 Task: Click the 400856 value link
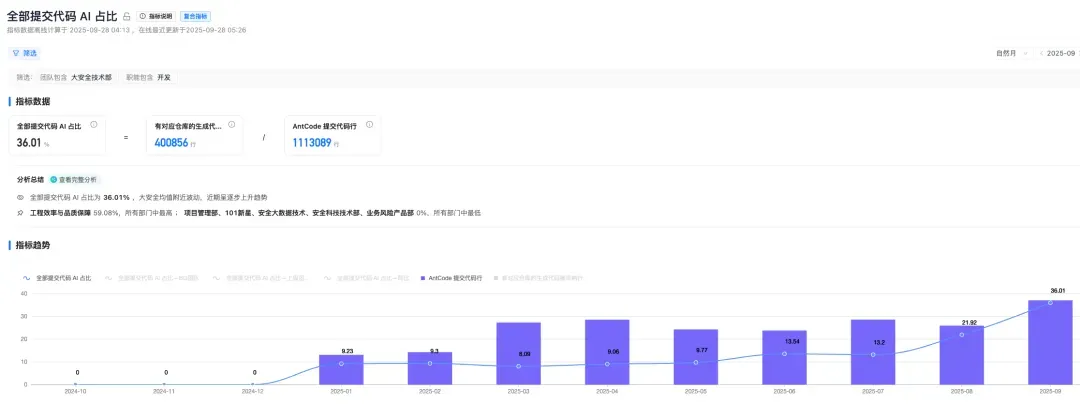[172, 142]
